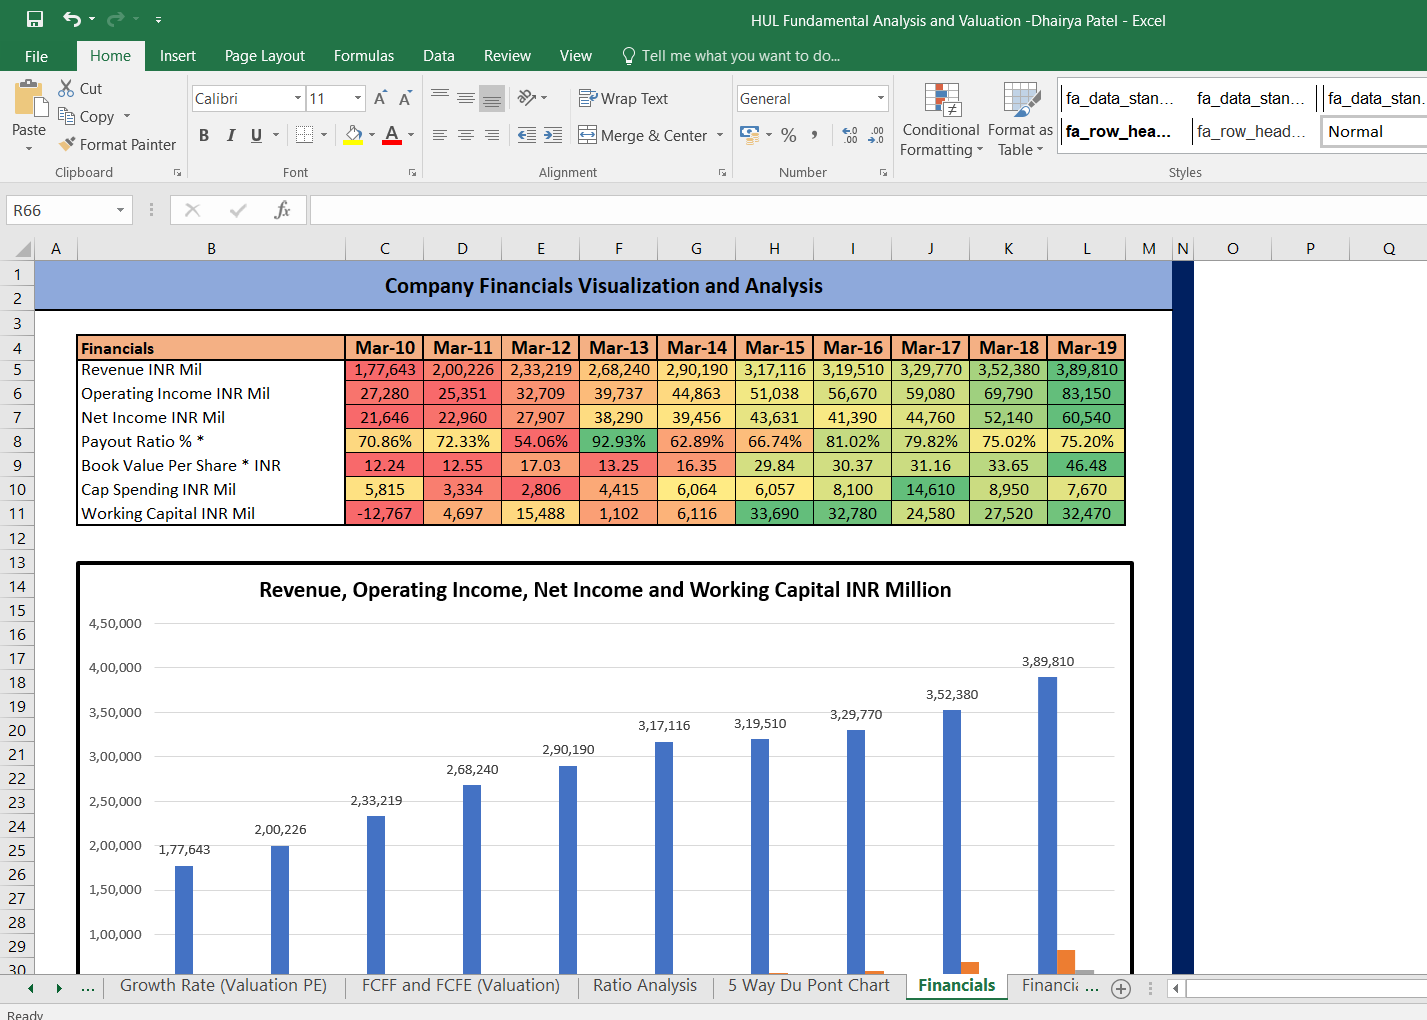Image resolution: width=1427 pixels, height=1020 pixels.
Task: Open Format as Table menu
Action: click(1020, 120)
